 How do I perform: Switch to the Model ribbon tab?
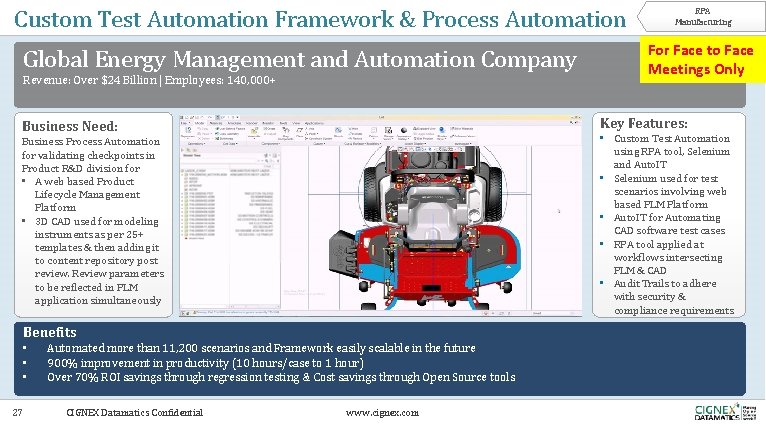(199, 123)
